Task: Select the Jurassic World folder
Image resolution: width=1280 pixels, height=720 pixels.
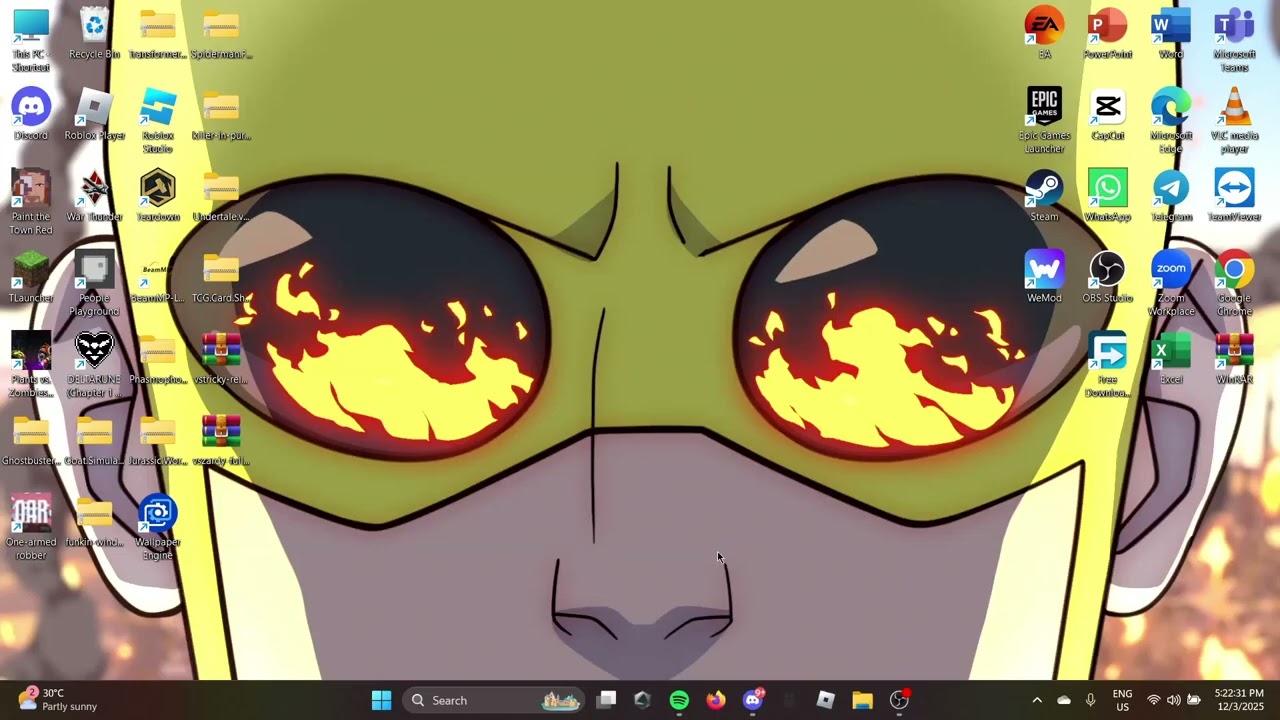Action: click(158, 440)
